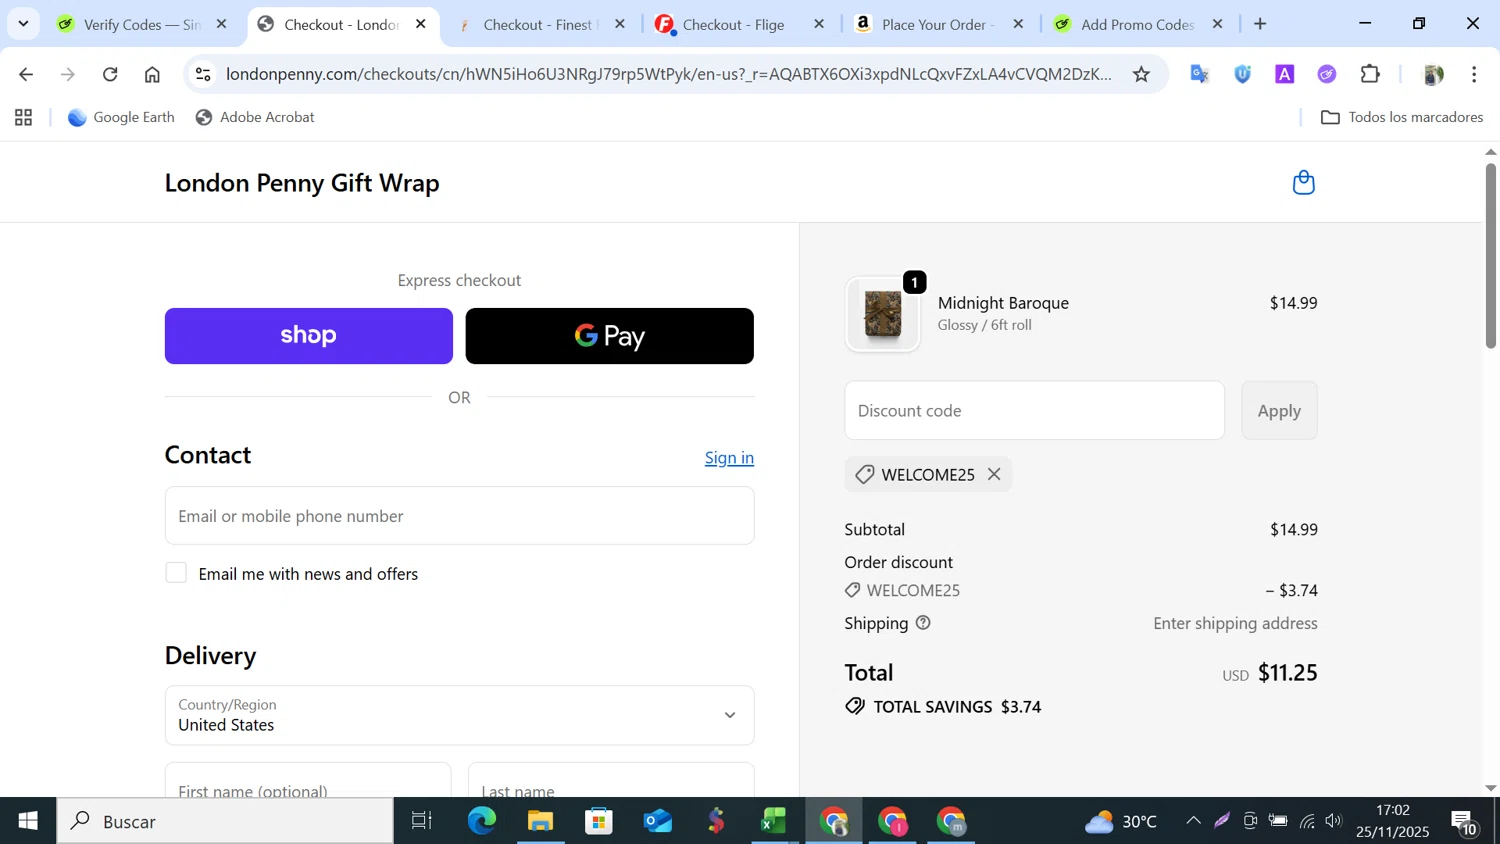Viewport: 1500px width, 844px height.
Task: Go back to previous page
Action: [26, 74]
